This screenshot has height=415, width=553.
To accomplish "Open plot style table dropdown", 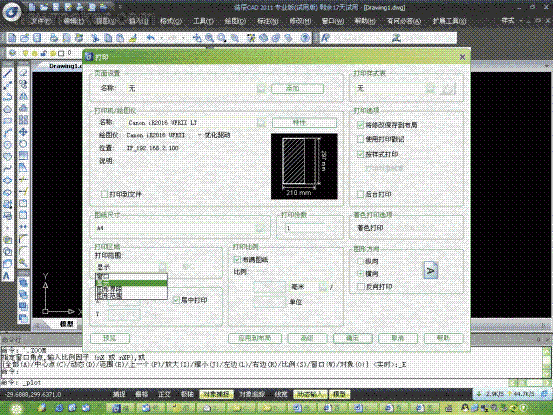I will pyautogui.click(x=430, y=88).
